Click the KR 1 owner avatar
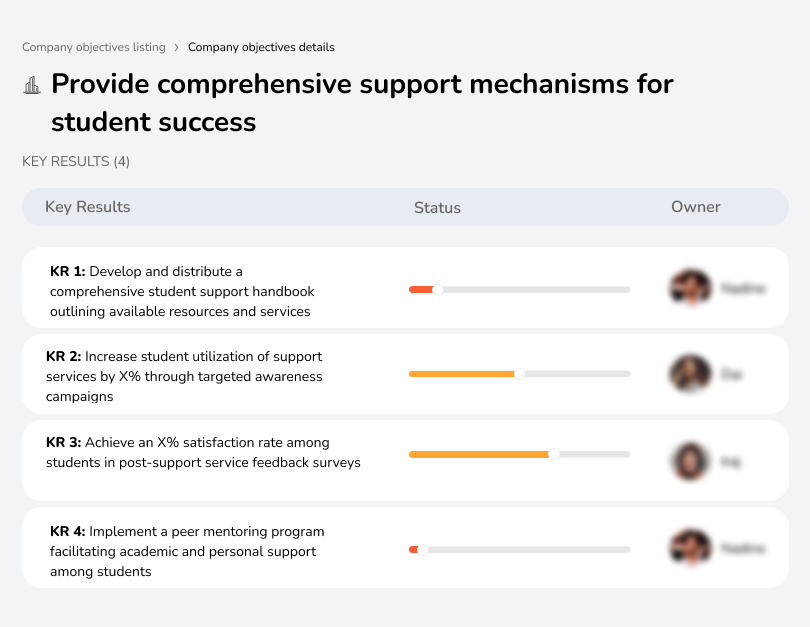 point(691,288)
